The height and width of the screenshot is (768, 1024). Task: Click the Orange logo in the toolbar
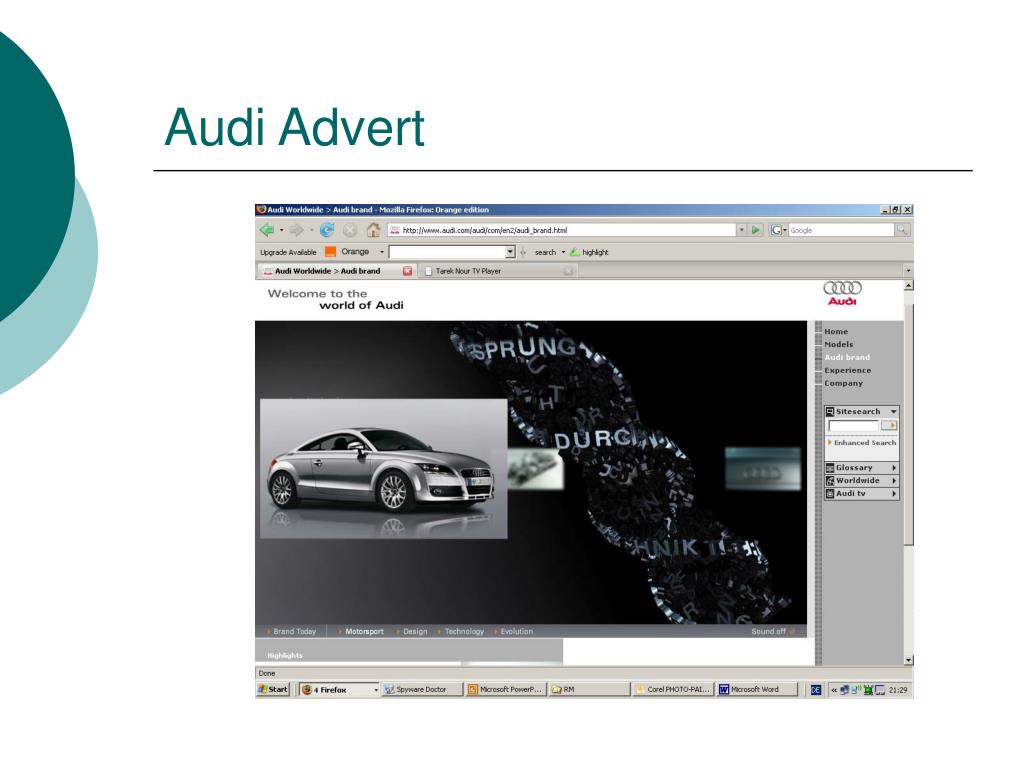tap(330, 252)
